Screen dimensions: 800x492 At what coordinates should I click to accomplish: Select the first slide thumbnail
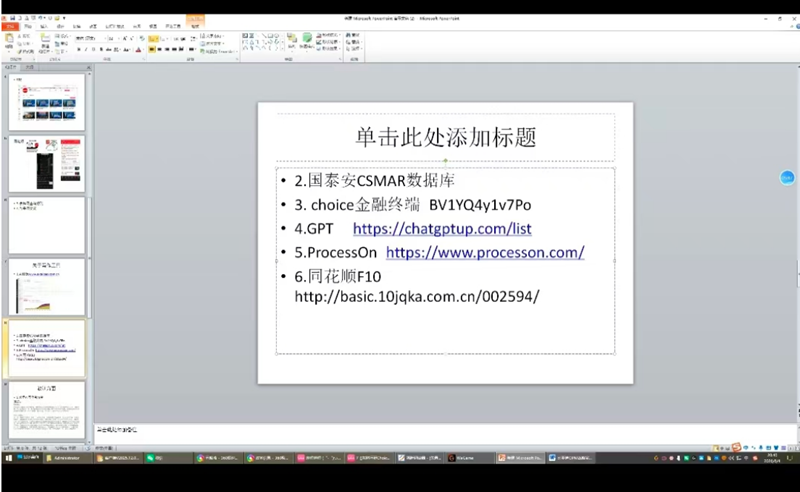coord(46,102)
